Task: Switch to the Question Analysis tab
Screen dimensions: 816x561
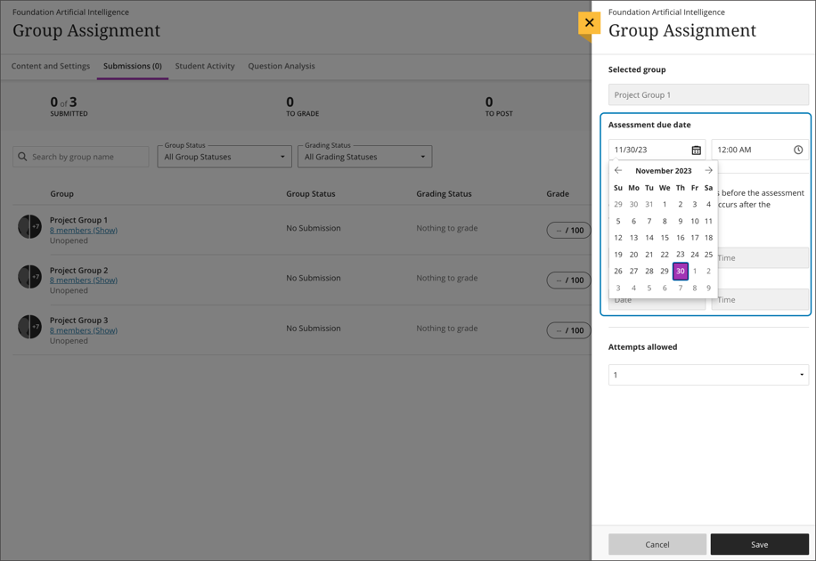Action: pyautogui.click(x=281, y=66)
